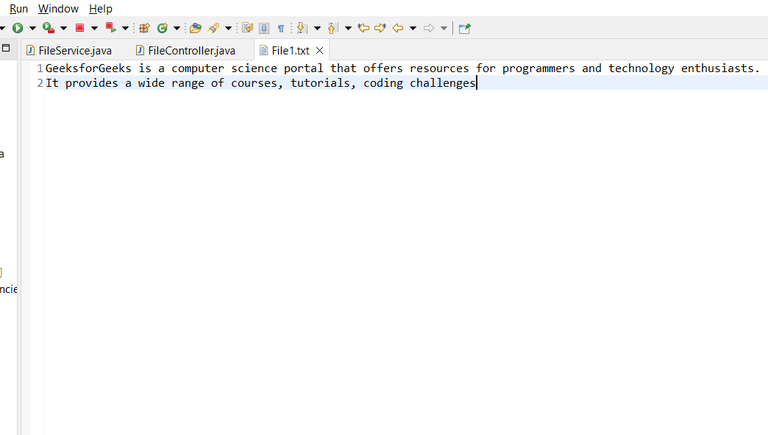Open the Run menu
This screenshot has height=435, width=768.
click(x=19, y=9)
